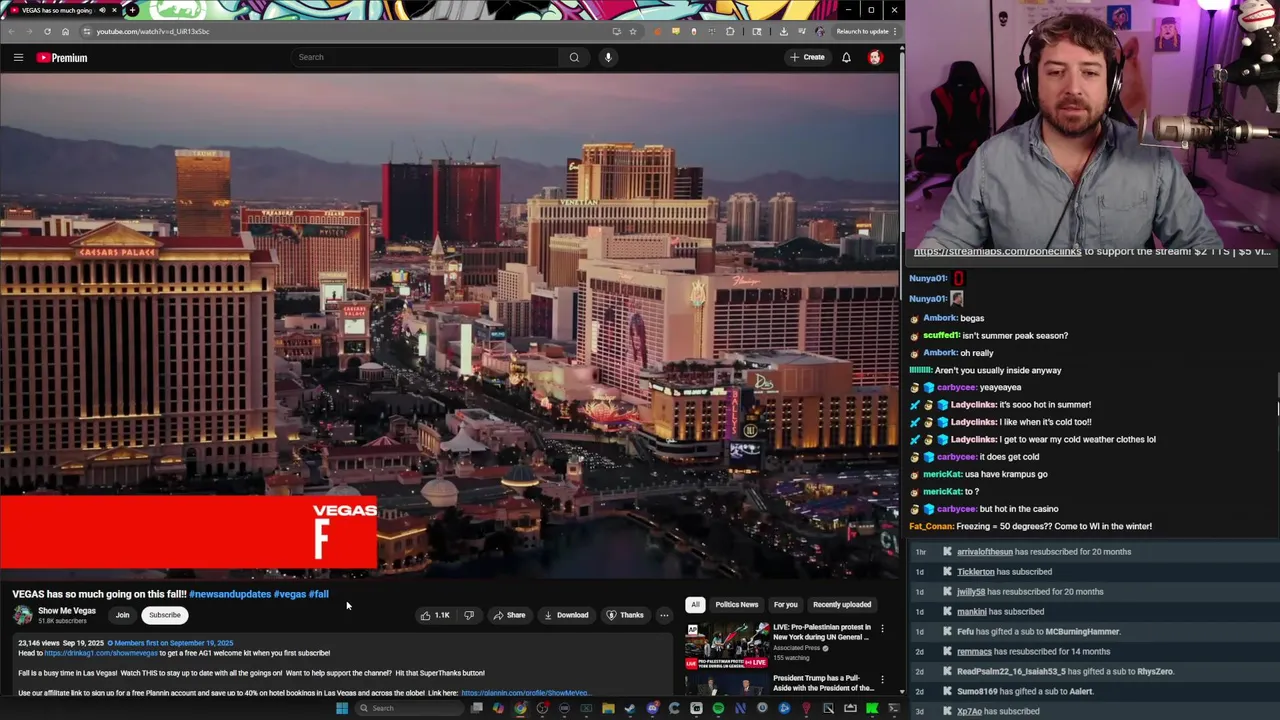Click Fat_Conan chat username

click(x=931, y=526)
